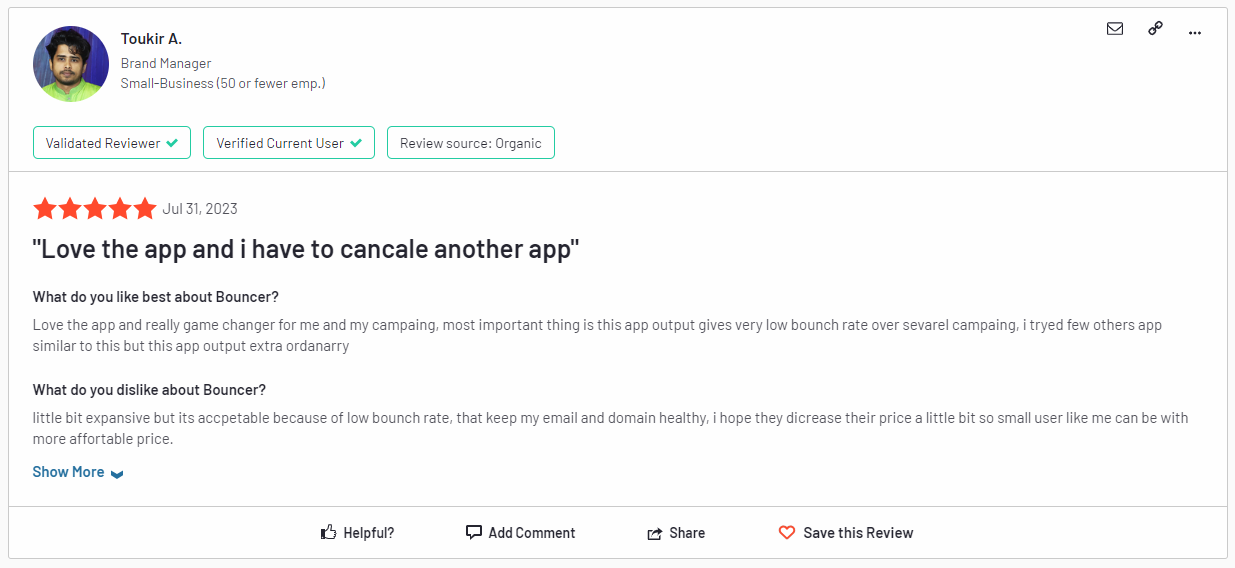Click the Small-Business company size link
Screen dimensions: 1235x568
(x=223, y=83)
